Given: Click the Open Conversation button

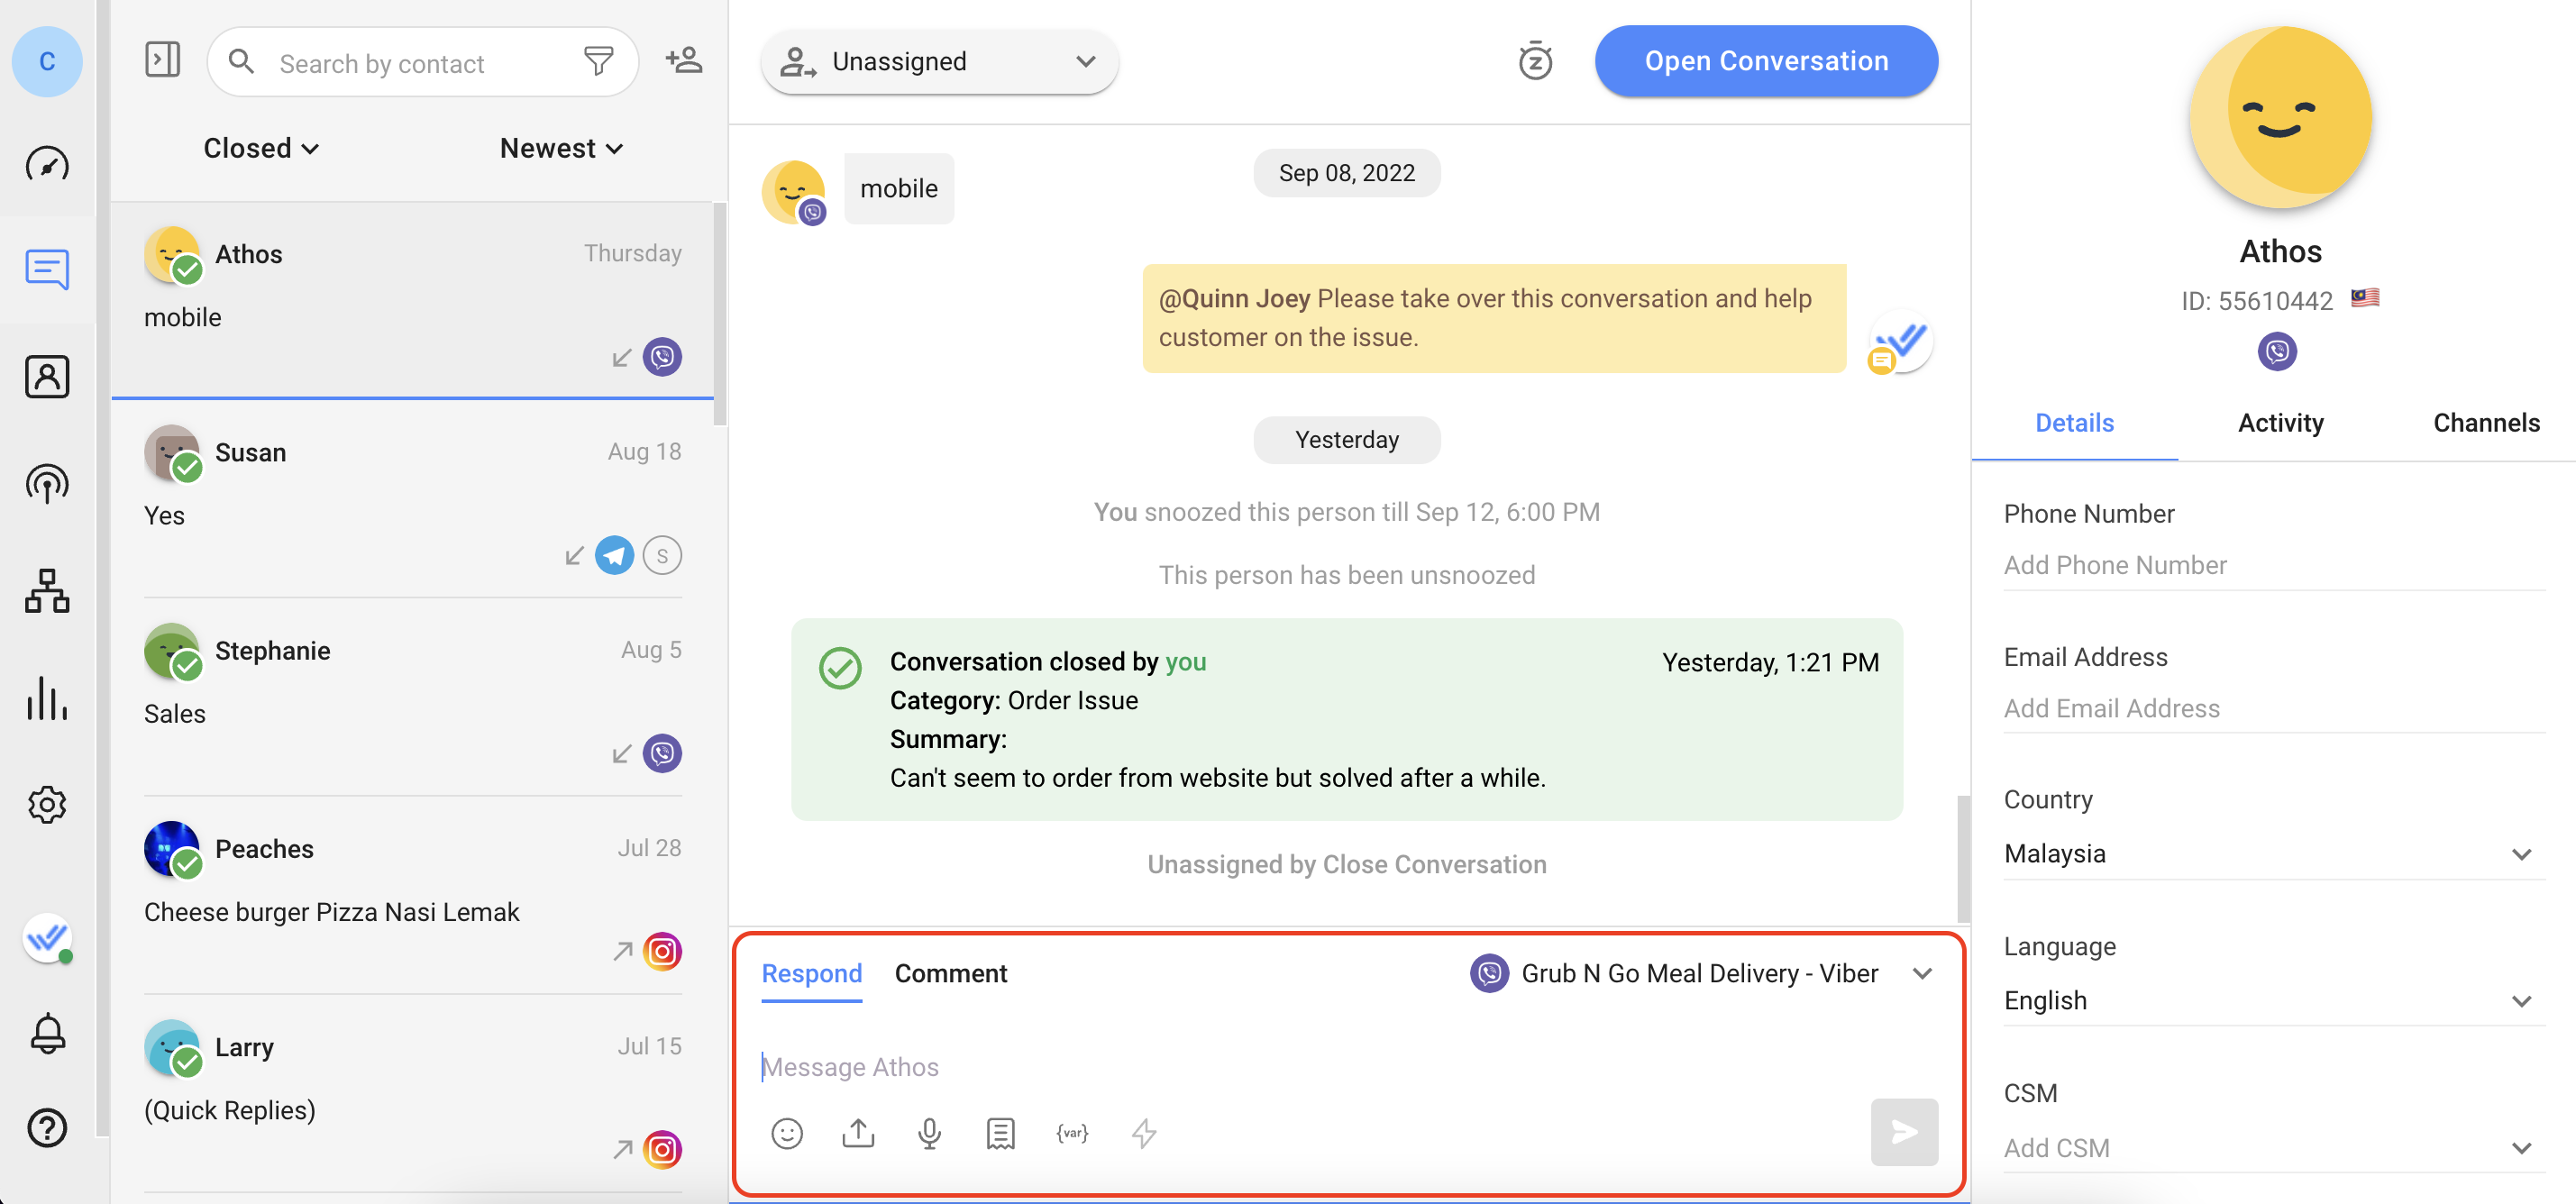Looking at the screenshot, I should tap(1766, 61).
